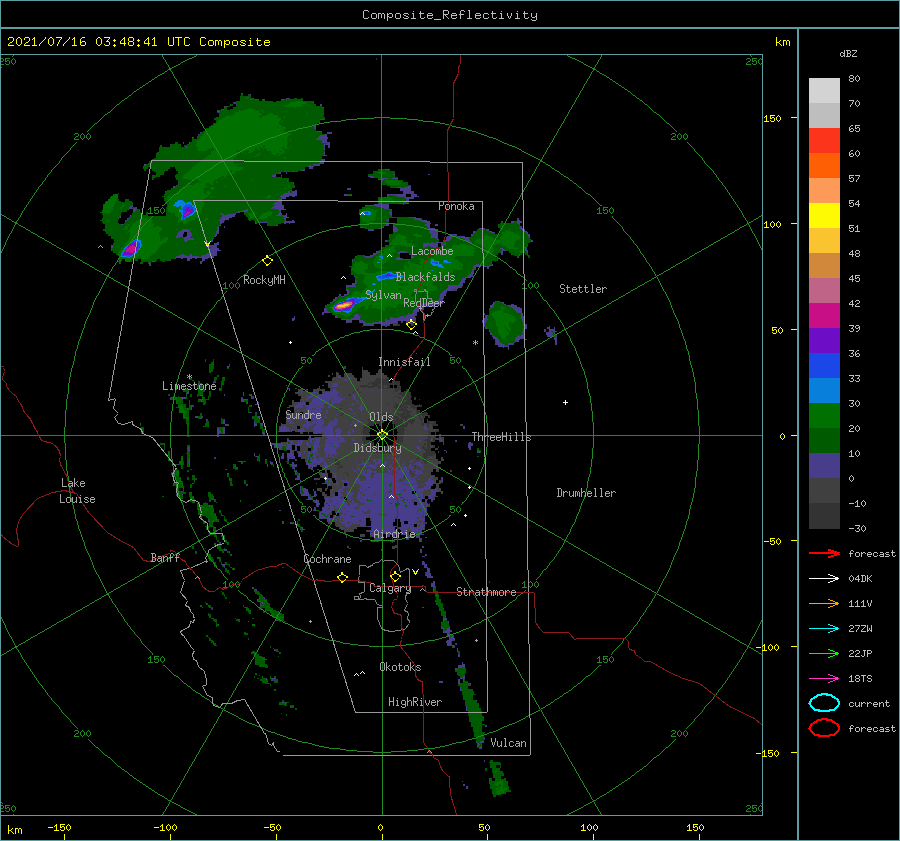Click the RockyMH label
The image size is (900, 841).
point(264,280)
